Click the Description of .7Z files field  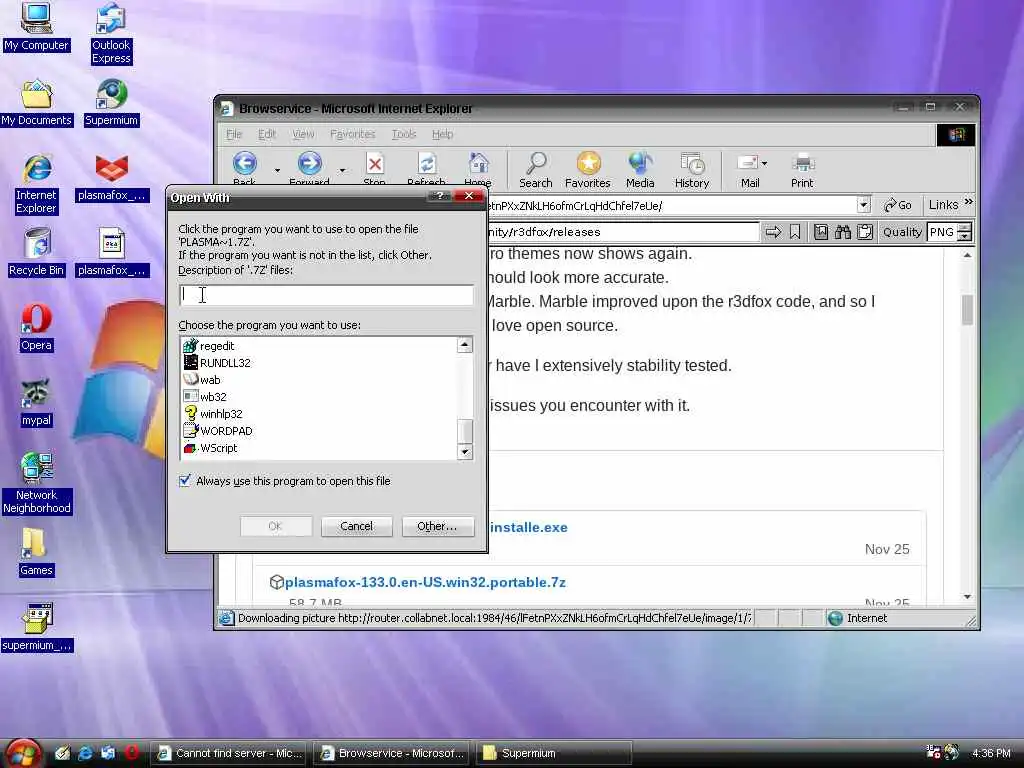click(327, 295)
